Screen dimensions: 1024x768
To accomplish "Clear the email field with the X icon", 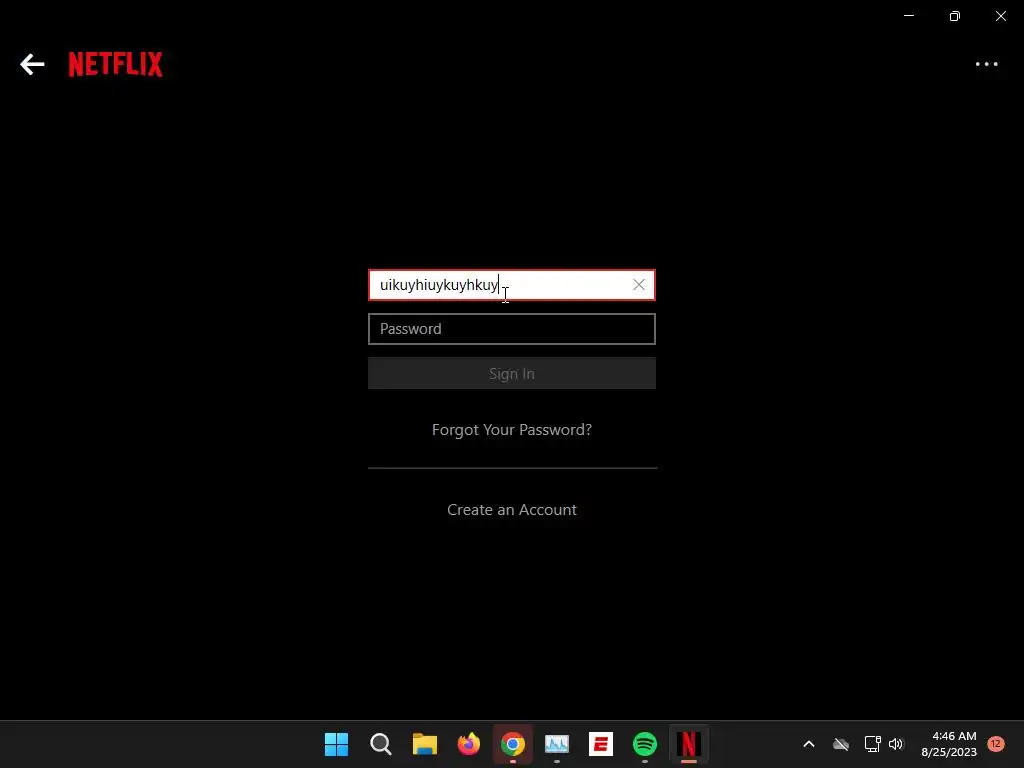I will (x=639, y=285).
